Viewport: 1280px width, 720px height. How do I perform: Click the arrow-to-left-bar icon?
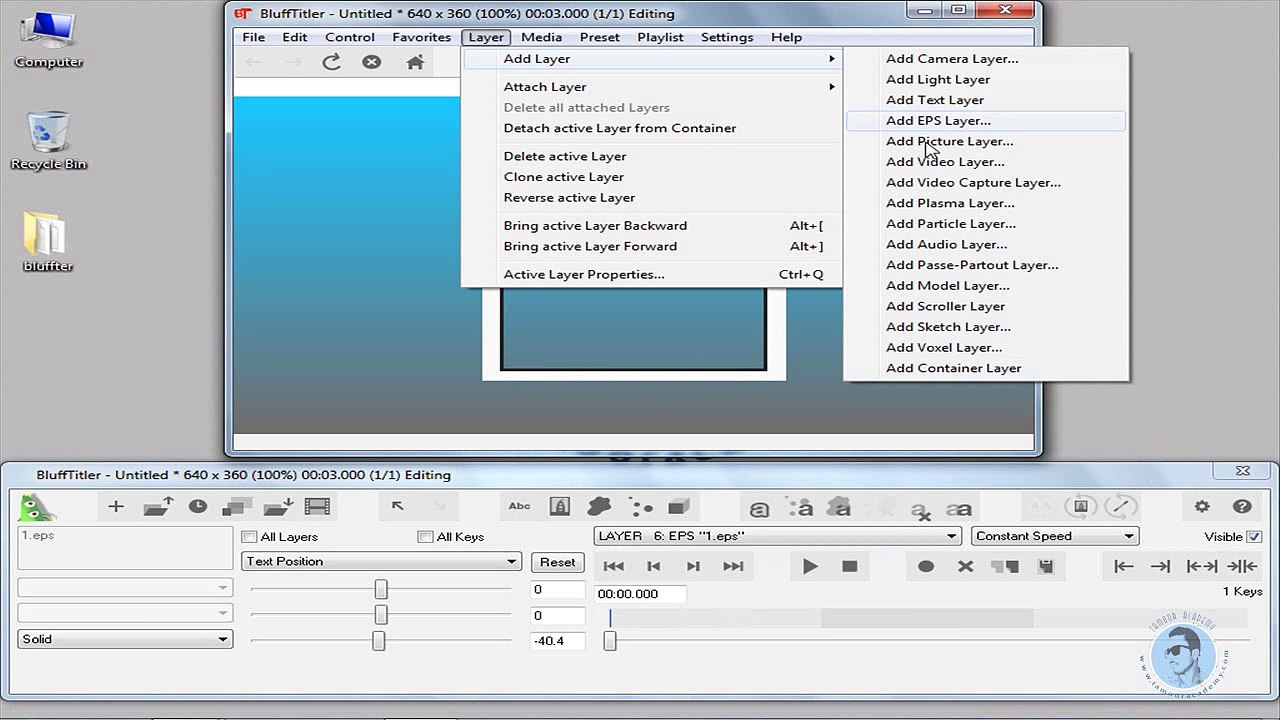[x=1124, y=566]
